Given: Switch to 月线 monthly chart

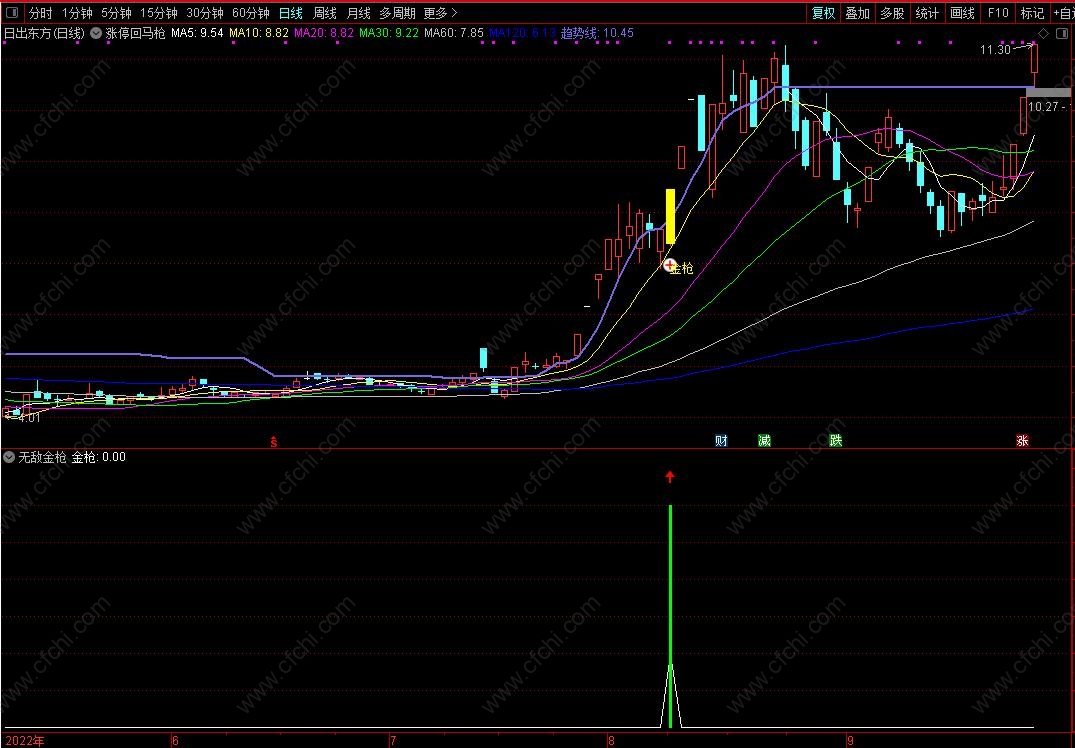Looking at the screenshot, I should click(x=358, y=13).
